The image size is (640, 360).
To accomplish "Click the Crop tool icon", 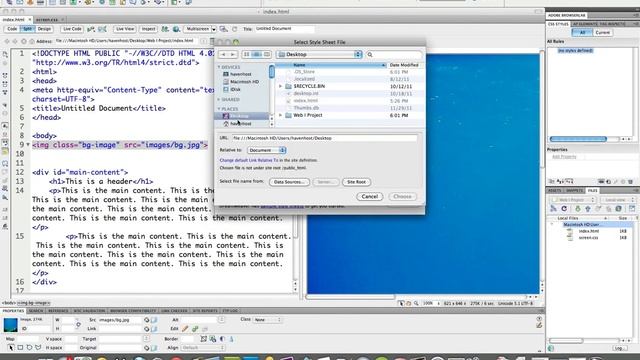I will click(x=204, y=339).
